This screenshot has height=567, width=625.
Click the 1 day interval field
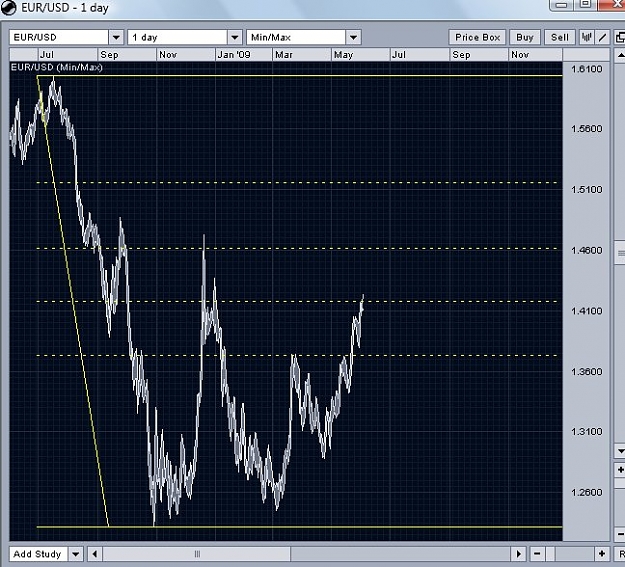pyautogui.click(x=178, y=37)
